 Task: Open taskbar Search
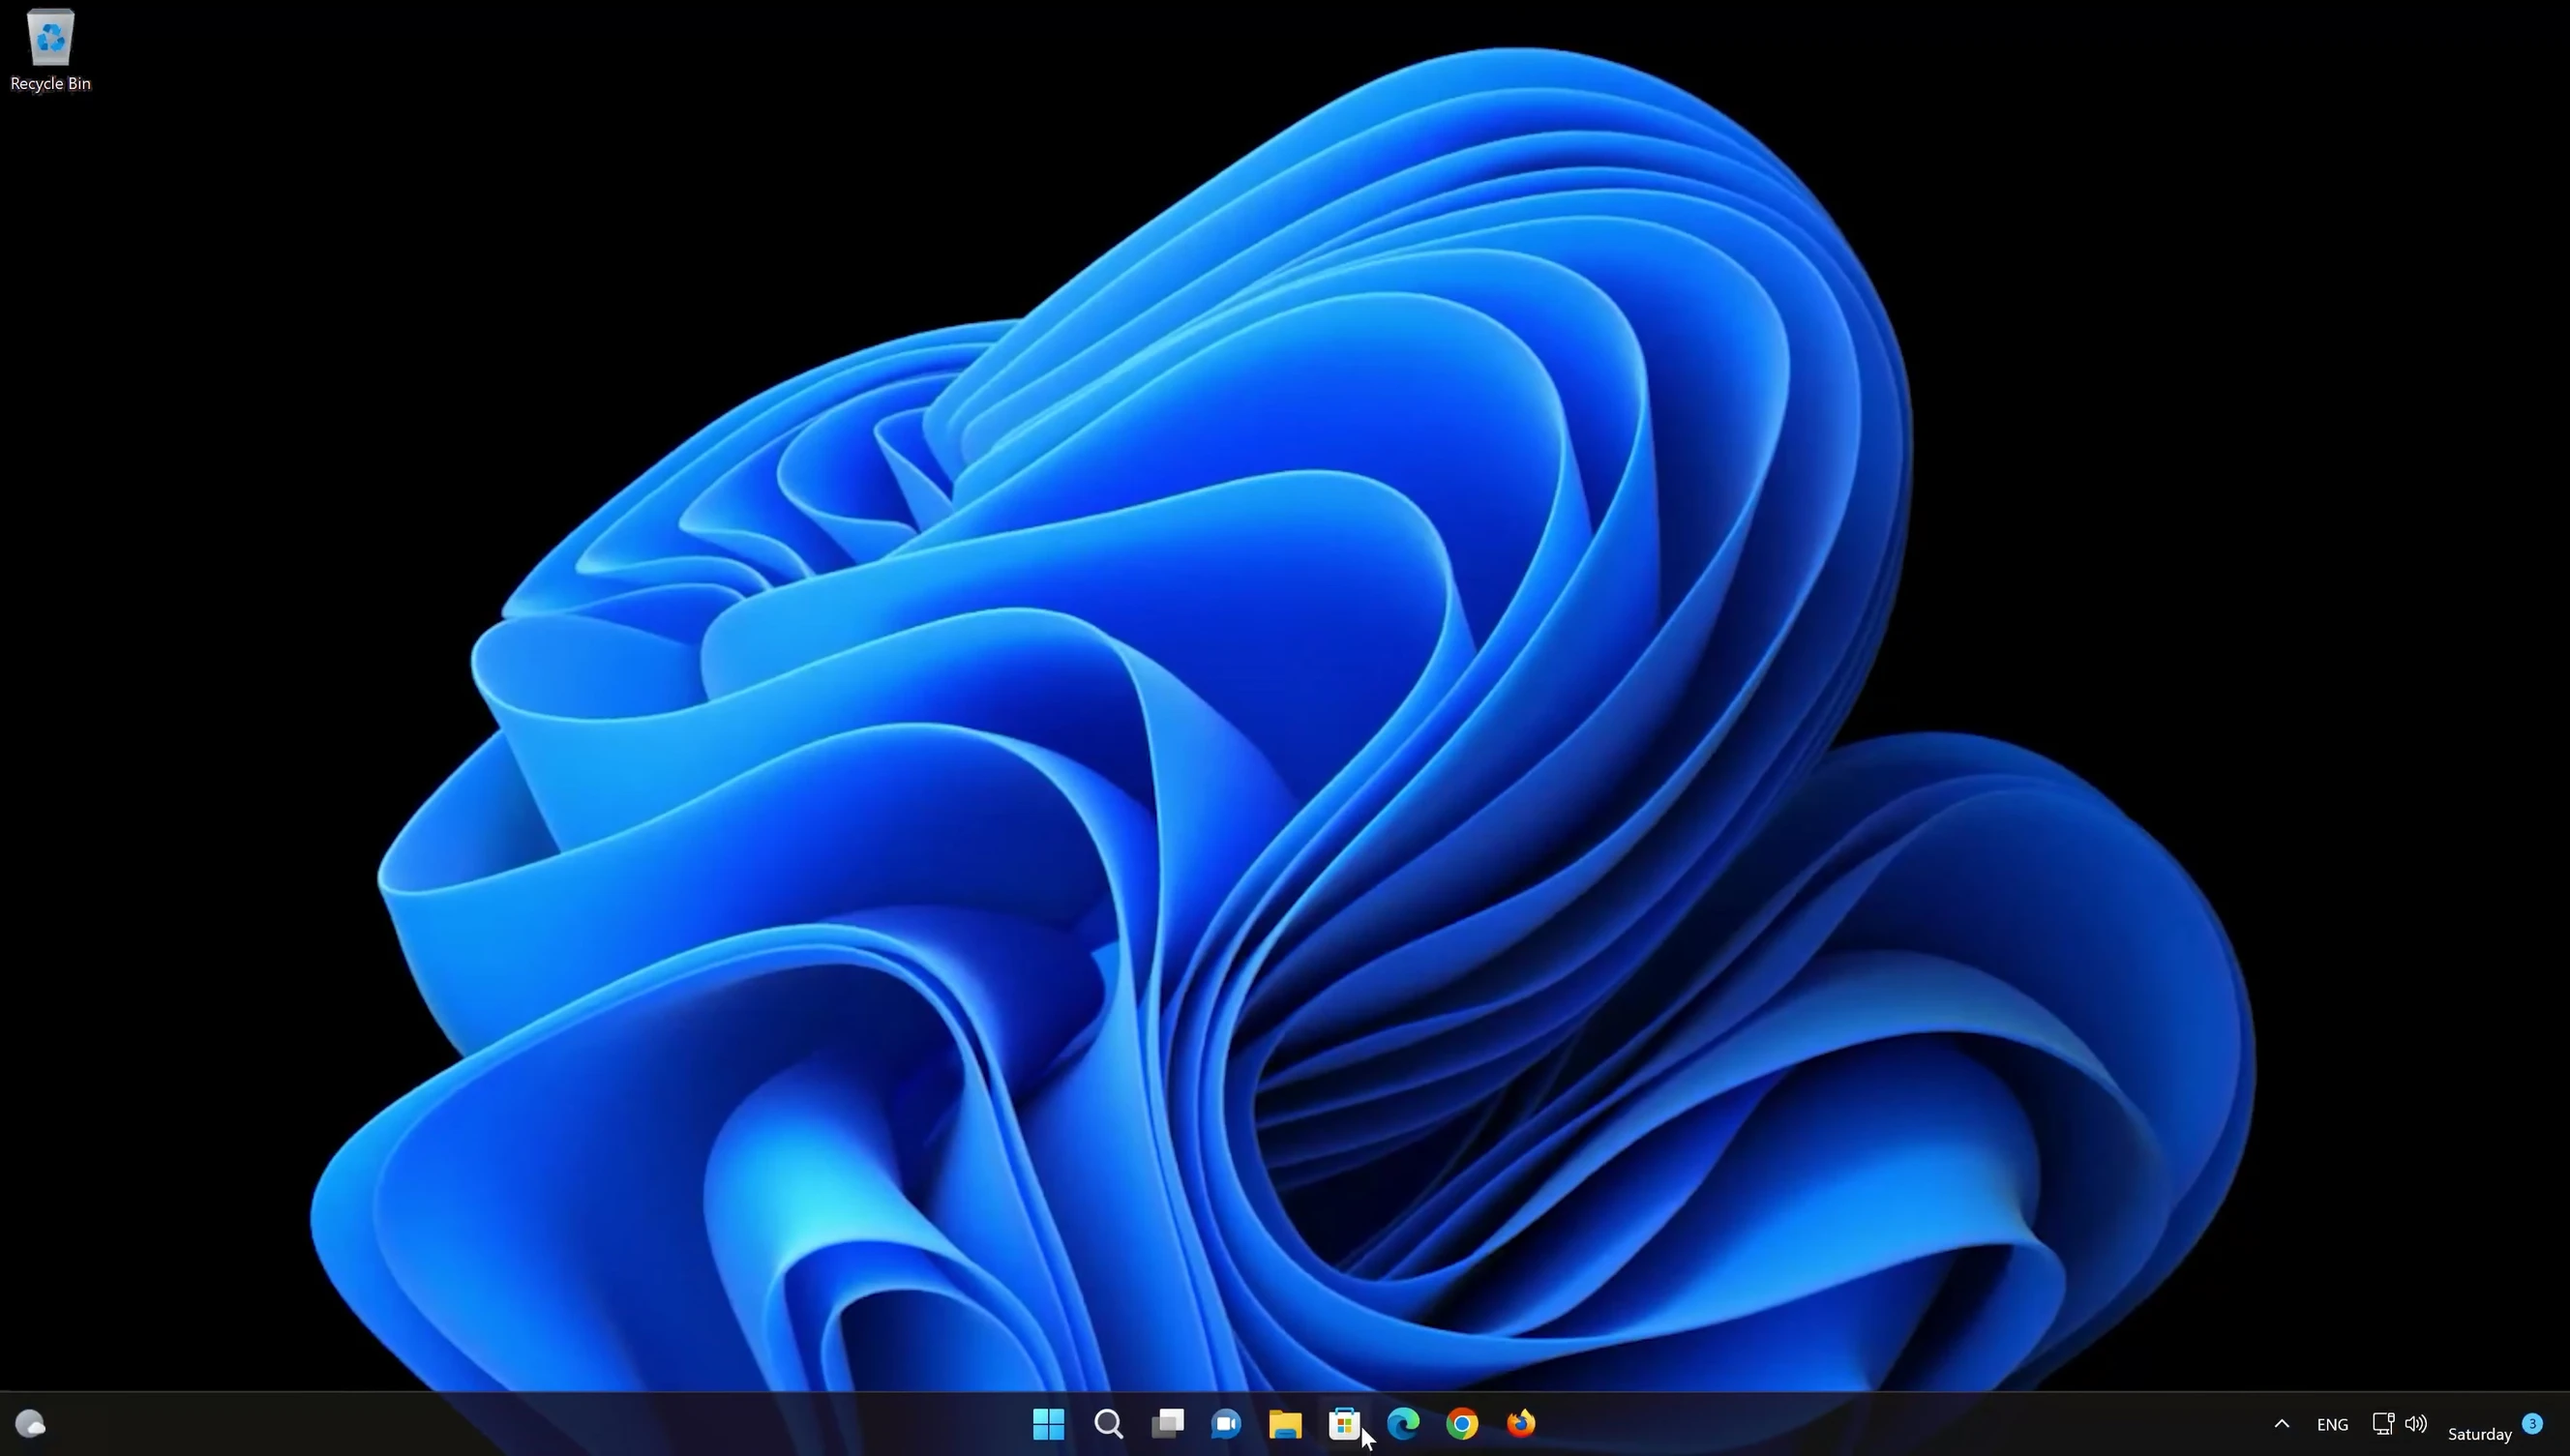click(x=1108, y=1424)
